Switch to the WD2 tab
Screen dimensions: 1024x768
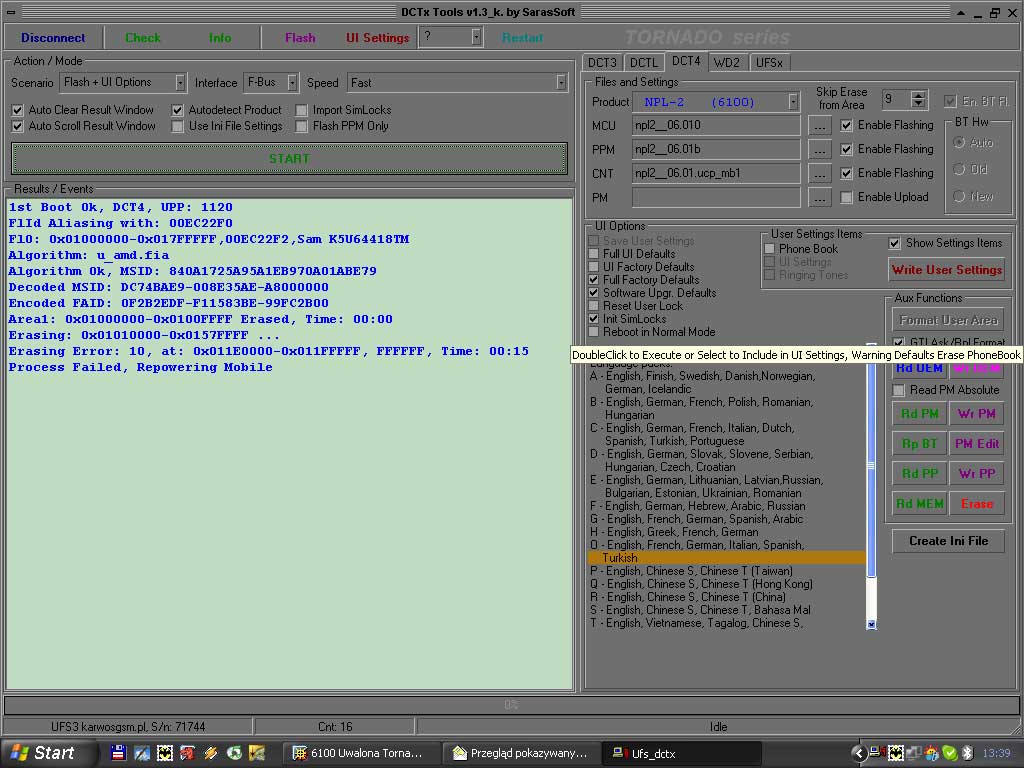[x=727, y=63]
